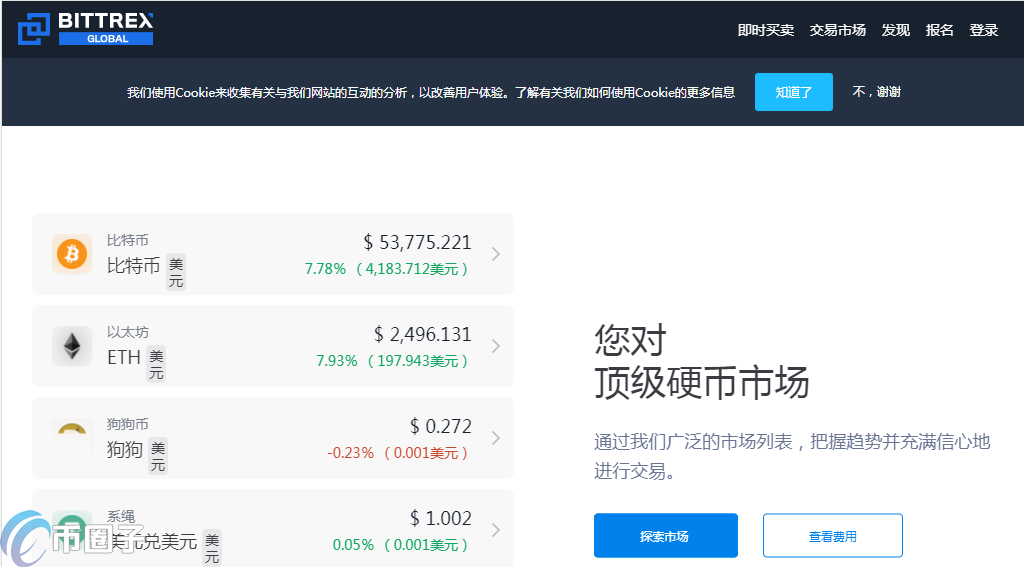
Task: Open the 交易市场 menu item
Action: [837, 30]
